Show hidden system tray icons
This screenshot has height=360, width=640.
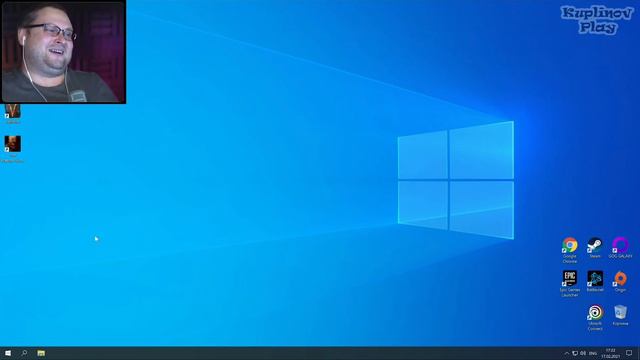[567, 353]
